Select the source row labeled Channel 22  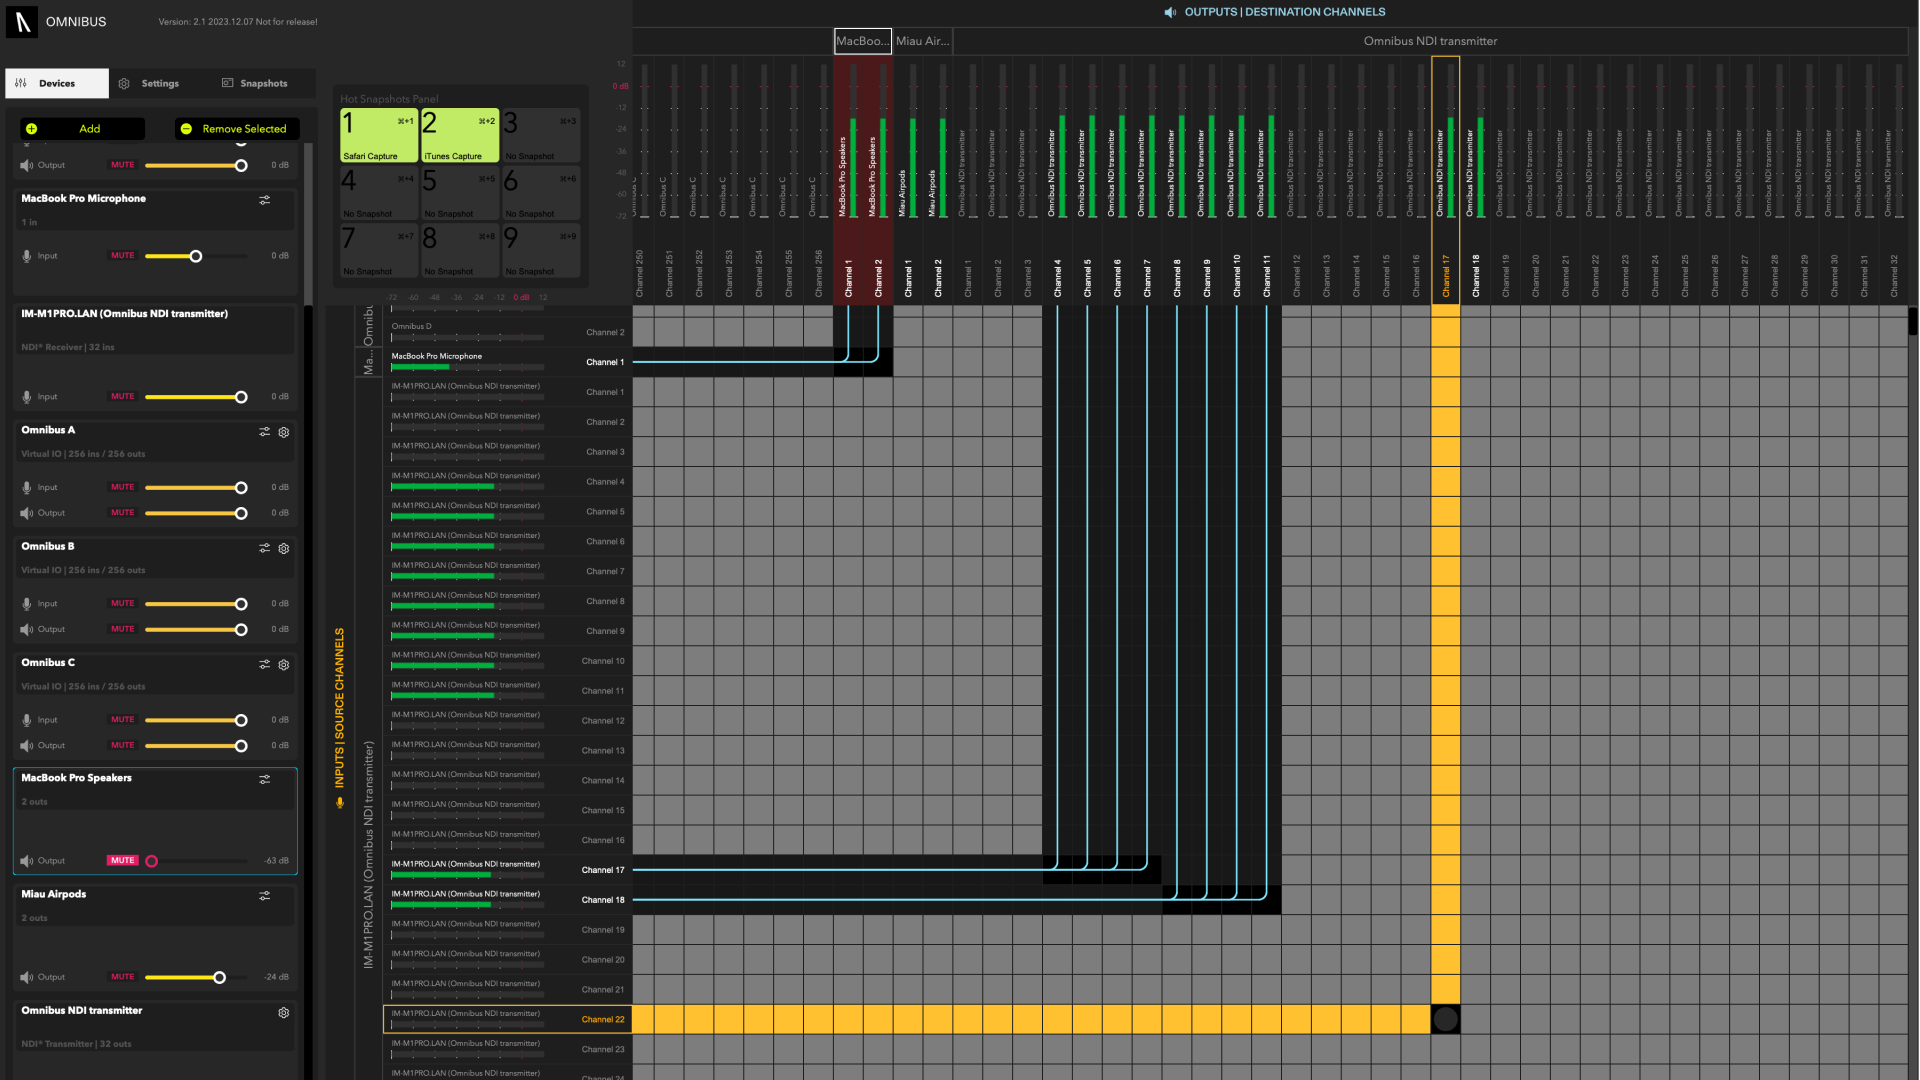tap(508, 1019)
